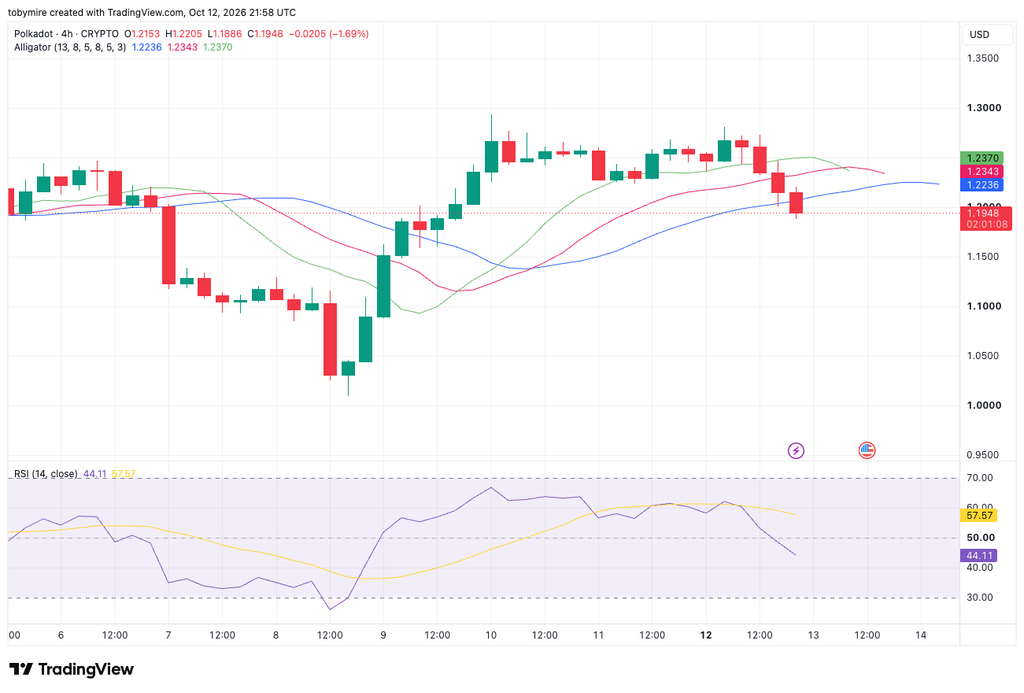1024x693 pixels.
Task: Click the purple lightning event icon
Action: click(x=795, y=450)
